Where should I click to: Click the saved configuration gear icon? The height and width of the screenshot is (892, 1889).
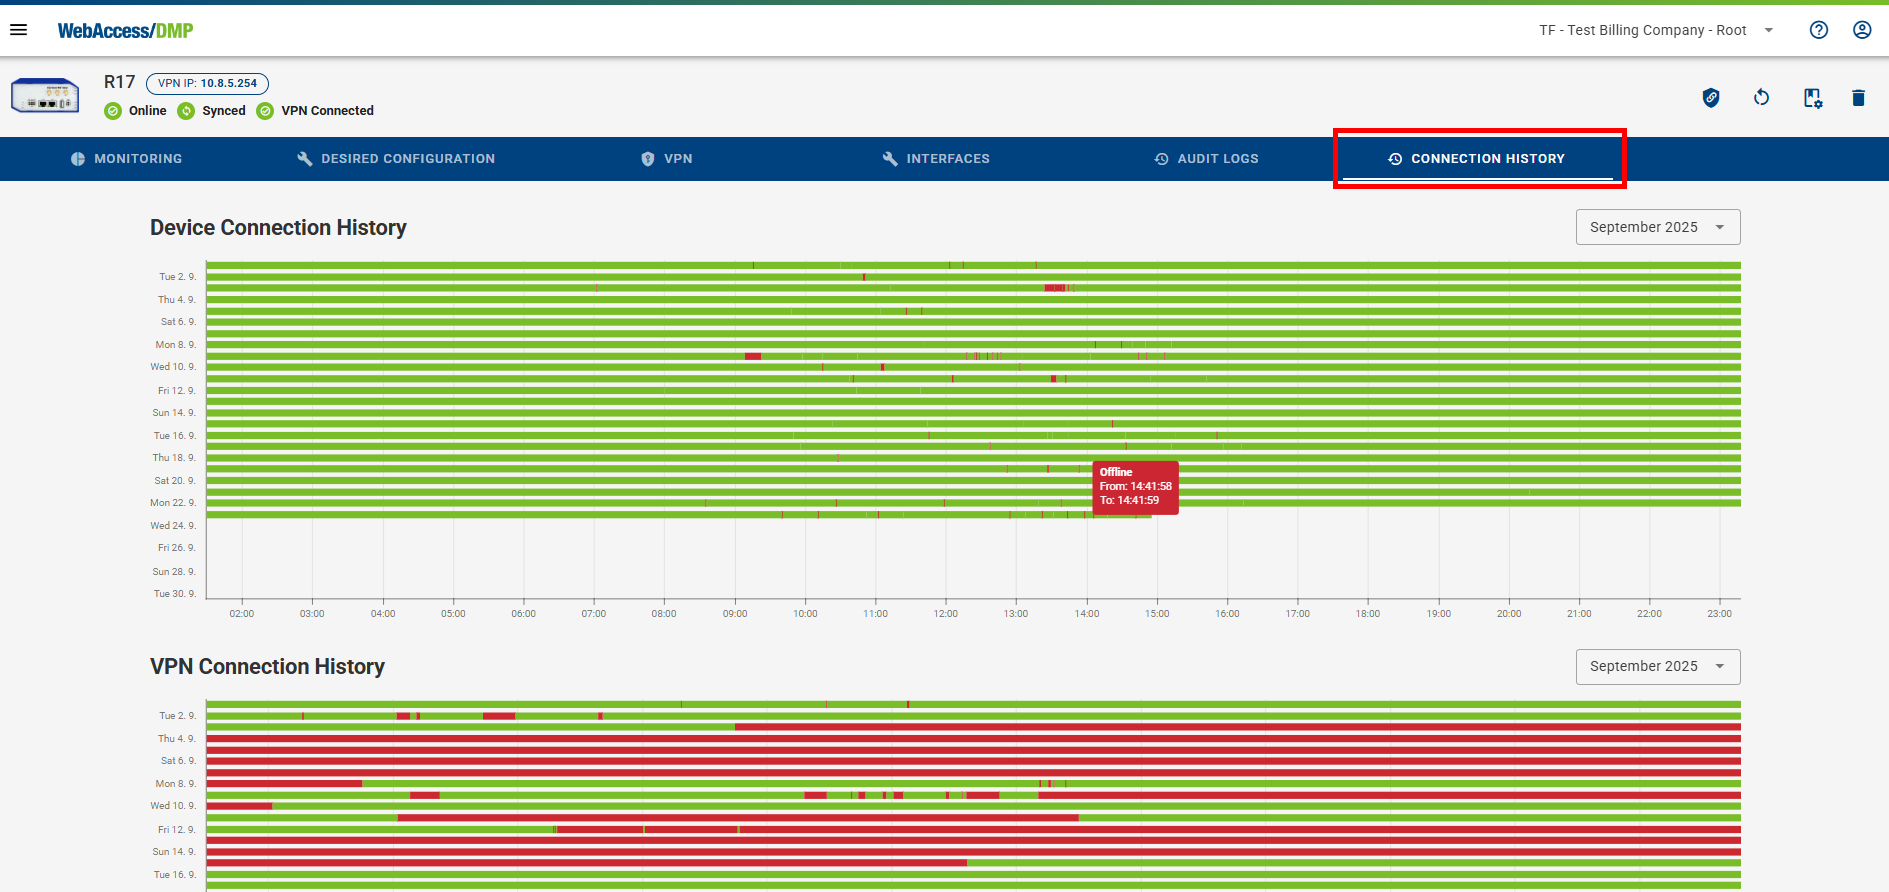point(1811,98)
